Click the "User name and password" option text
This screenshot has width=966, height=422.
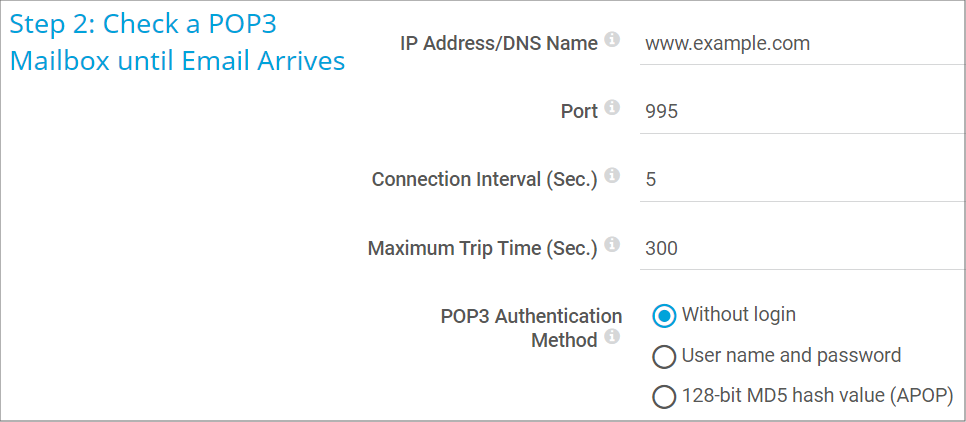791,355
